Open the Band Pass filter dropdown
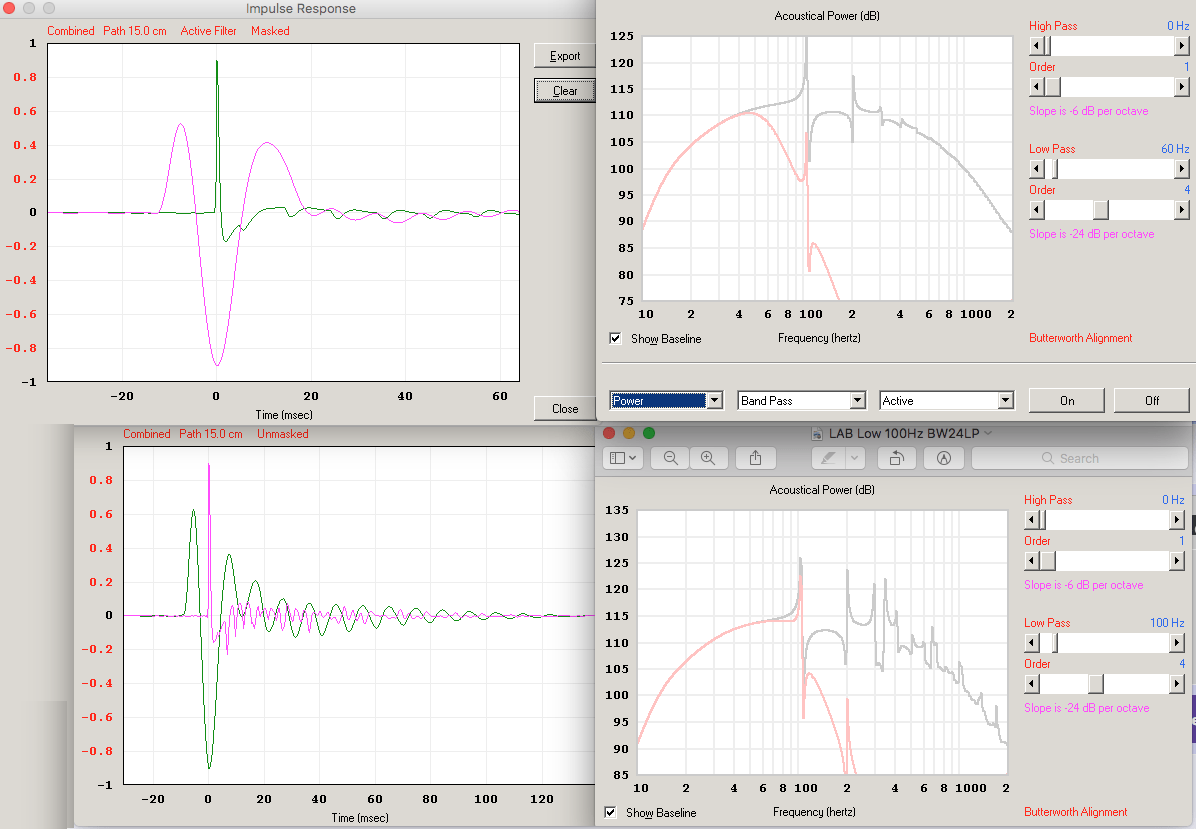 tap(857, 400)
